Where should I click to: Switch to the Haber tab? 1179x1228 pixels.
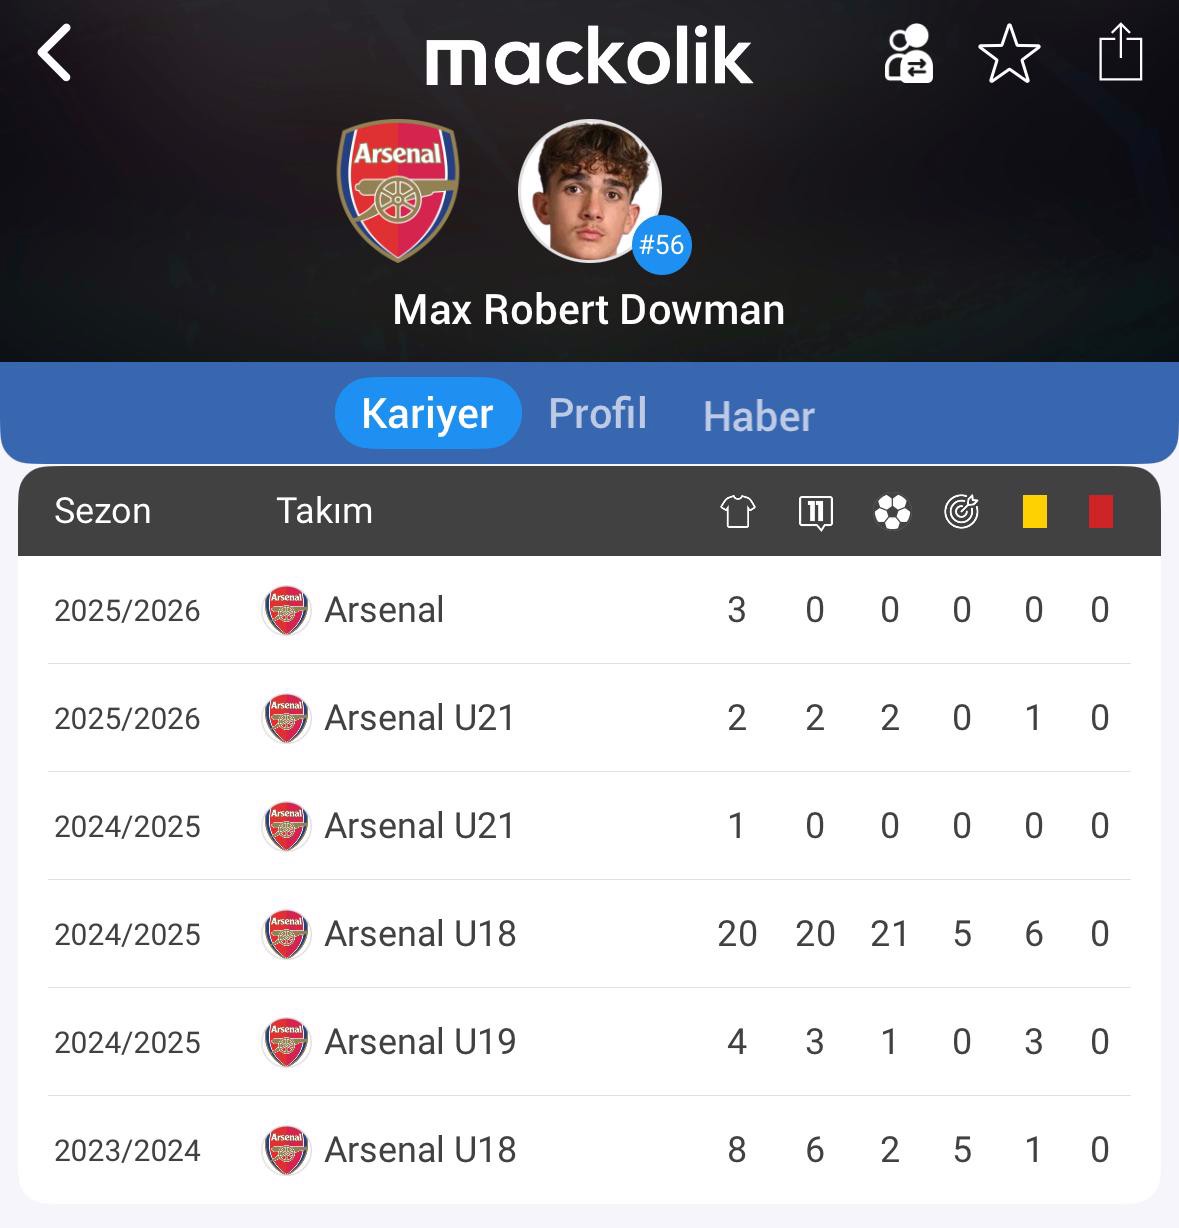pyautogui.click(x=758, y=416)
